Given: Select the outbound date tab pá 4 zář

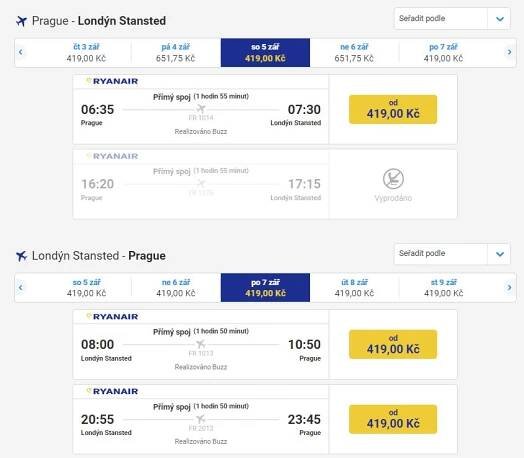Looking at the screenshot, I should 175,53.
